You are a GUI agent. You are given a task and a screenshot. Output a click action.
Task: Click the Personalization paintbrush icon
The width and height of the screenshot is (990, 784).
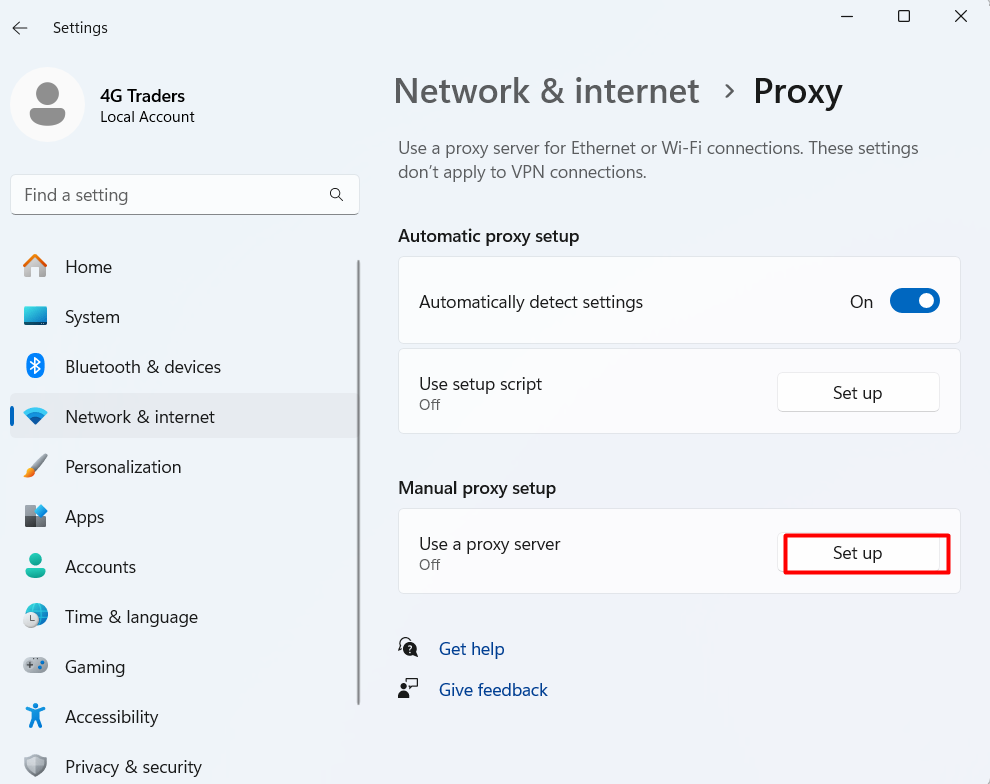click(x=35, y=466)
